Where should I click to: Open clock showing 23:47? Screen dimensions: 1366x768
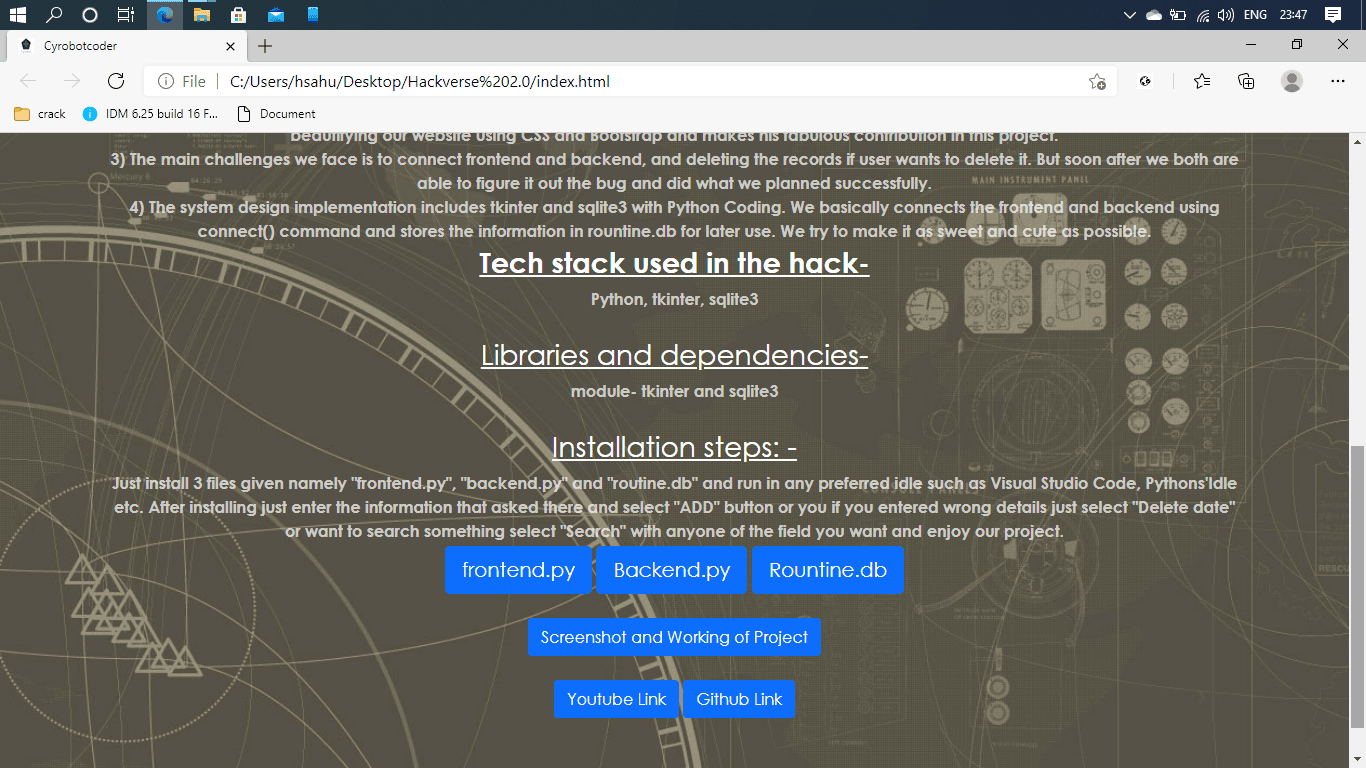click(1293, 15)
